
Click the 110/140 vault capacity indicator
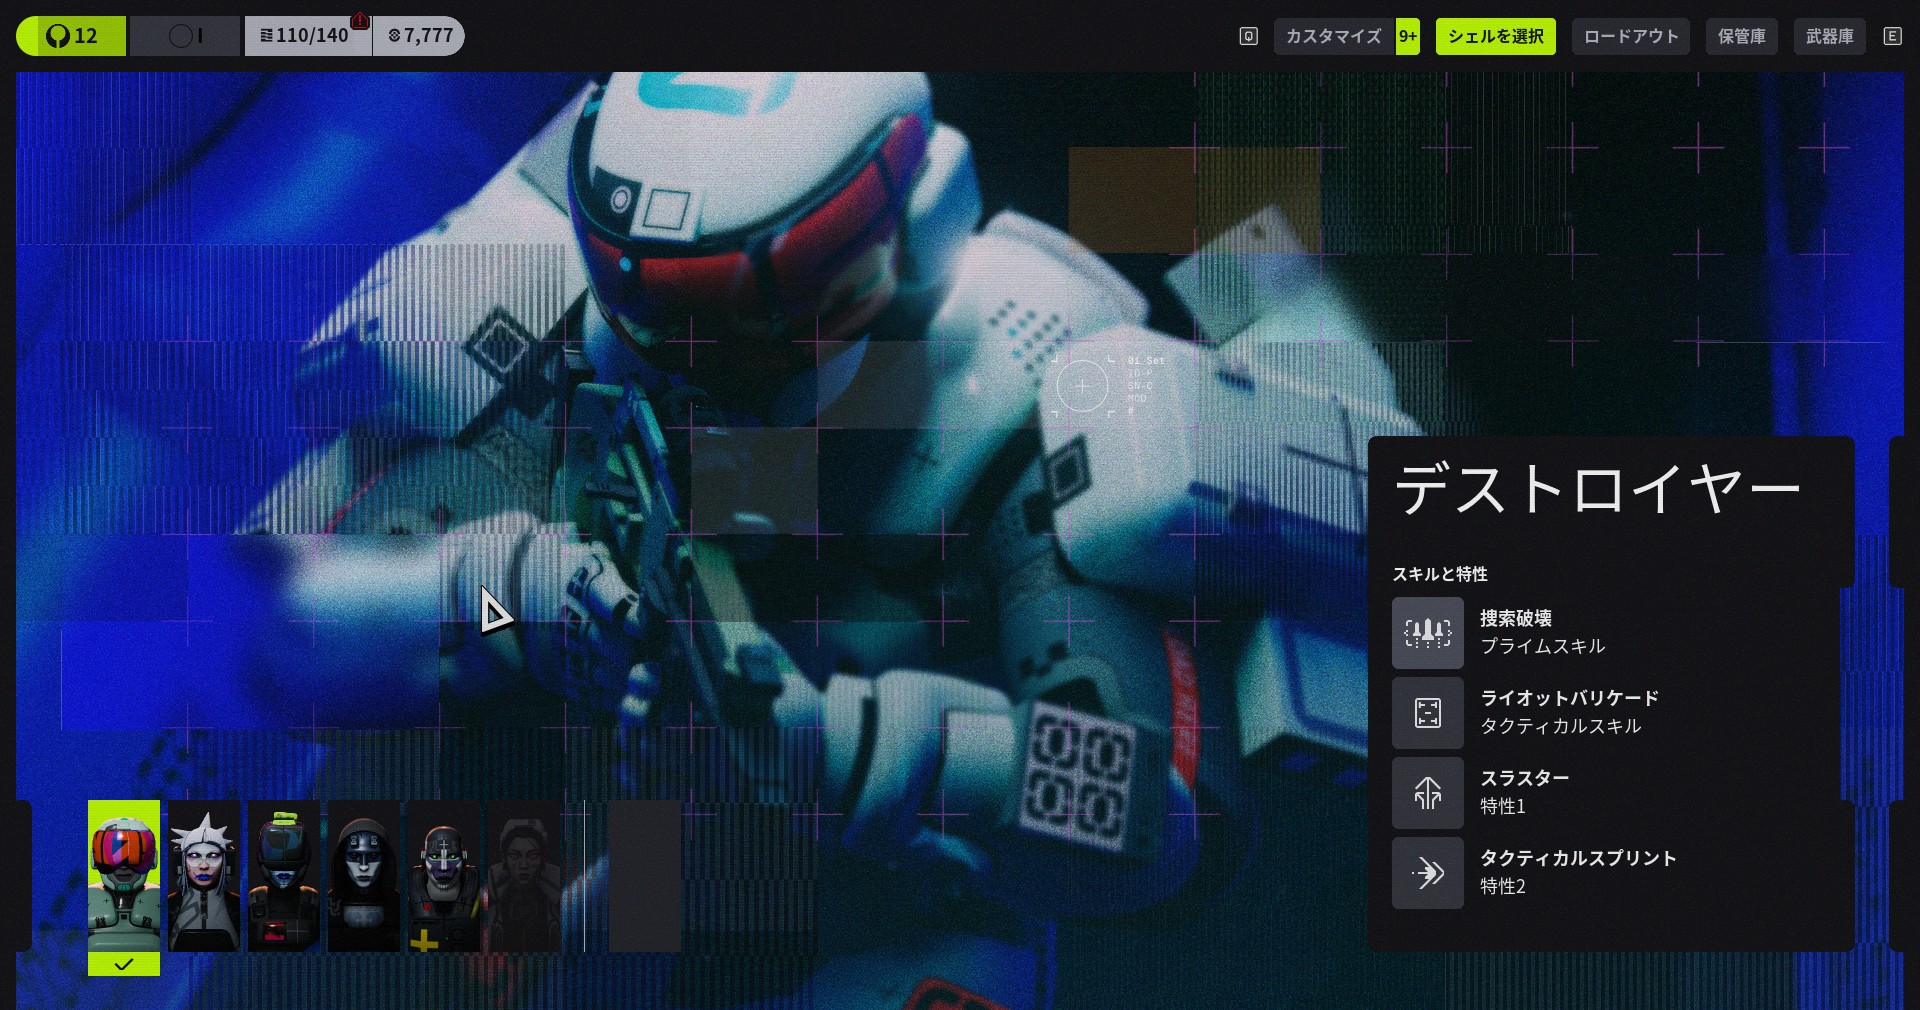(x=306, y=36)
